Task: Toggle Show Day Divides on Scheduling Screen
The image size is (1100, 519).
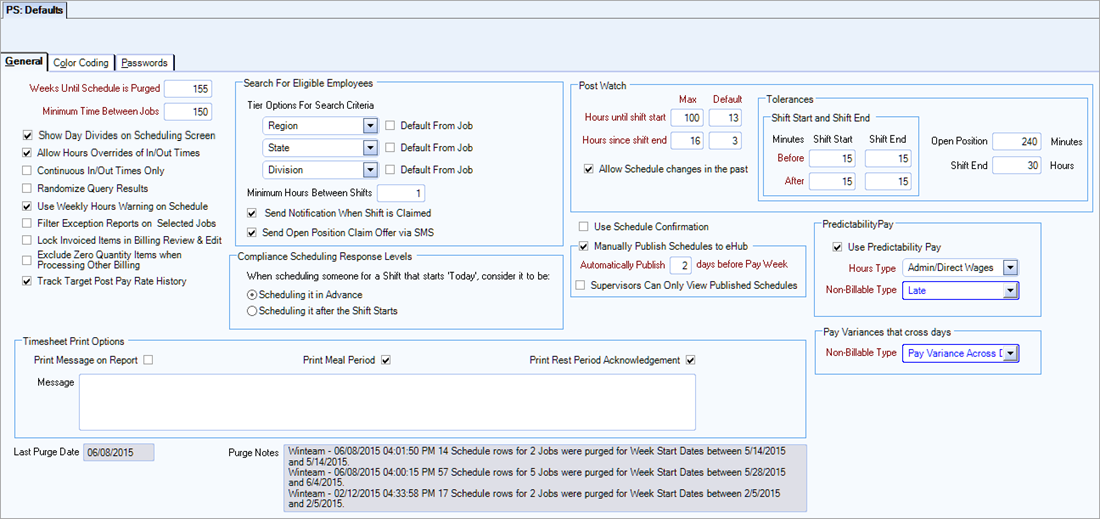Action: (x=27, y=135)
